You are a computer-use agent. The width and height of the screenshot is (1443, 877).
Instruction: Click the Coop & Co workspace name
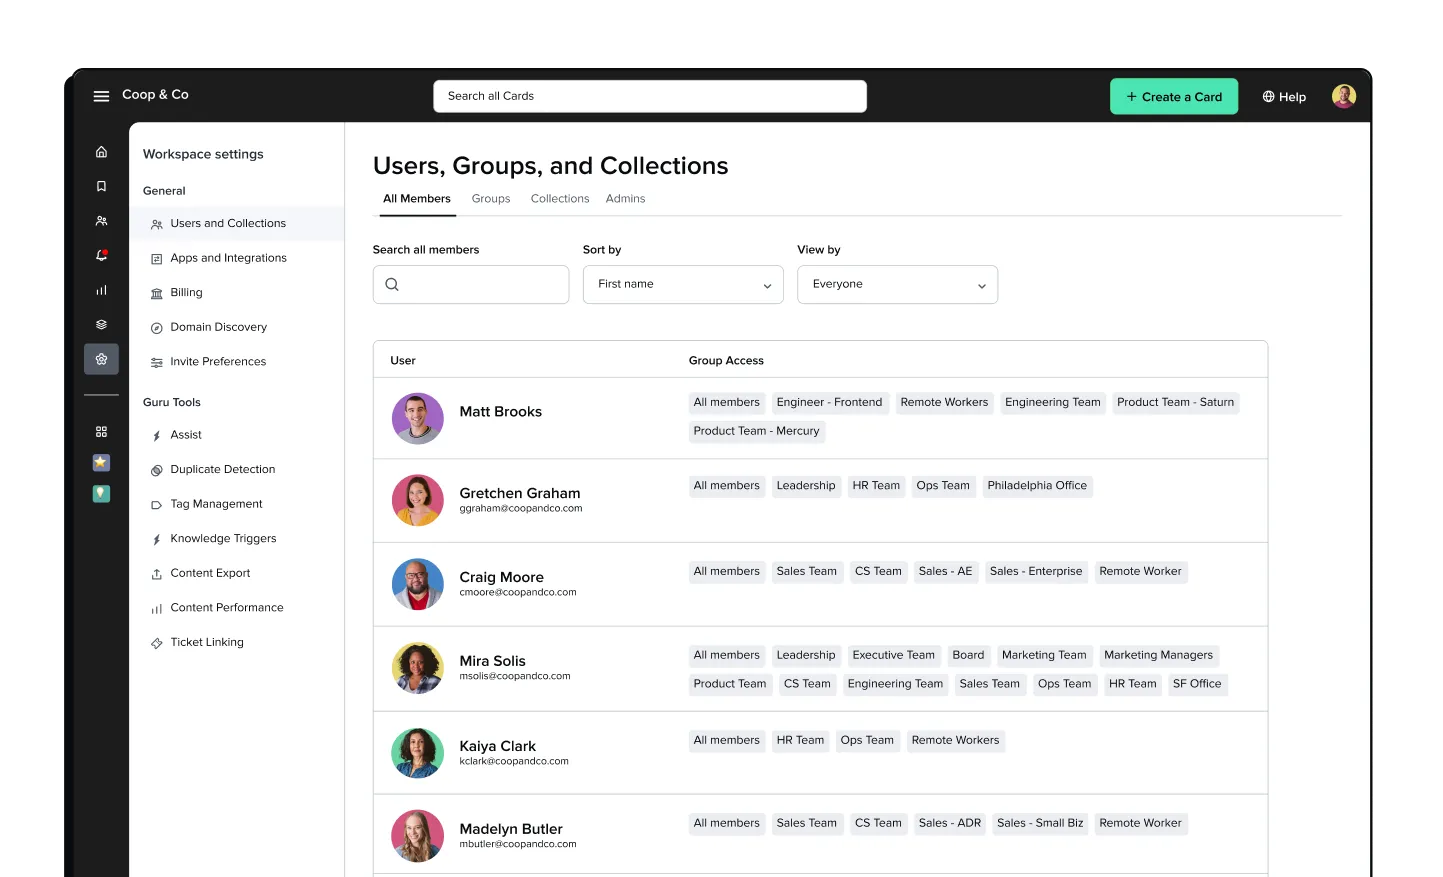(155, 95)
